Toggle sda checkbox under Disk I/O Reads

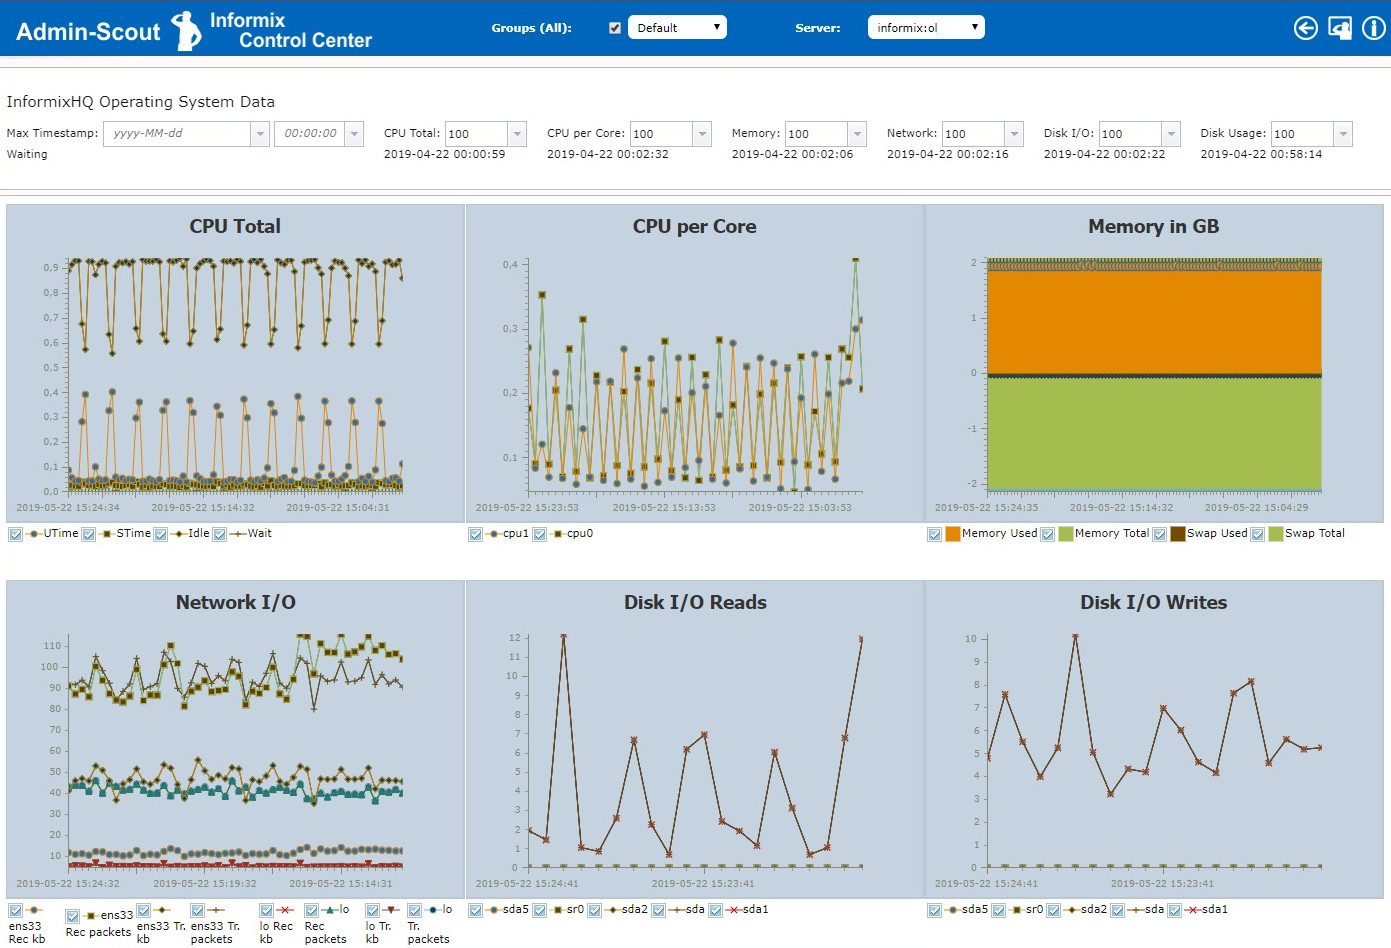click(659, 910)
